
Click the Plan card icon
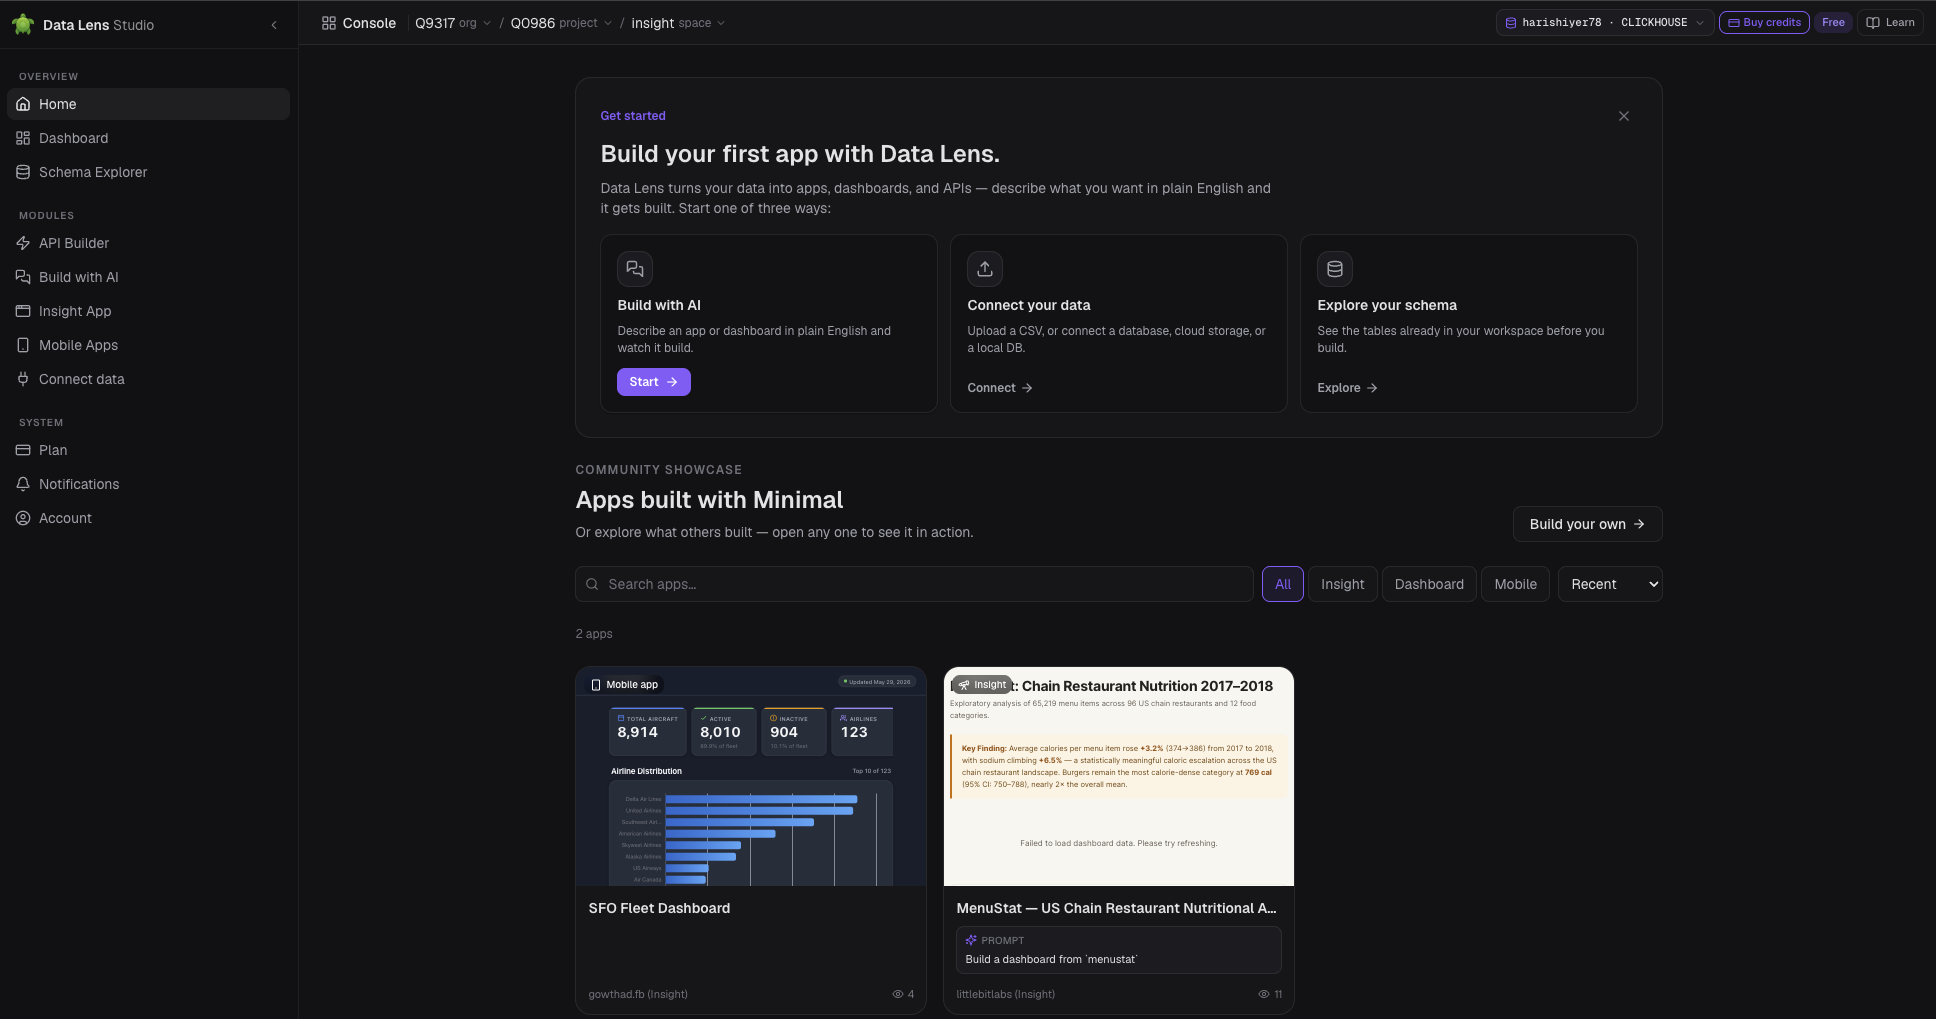23,450
